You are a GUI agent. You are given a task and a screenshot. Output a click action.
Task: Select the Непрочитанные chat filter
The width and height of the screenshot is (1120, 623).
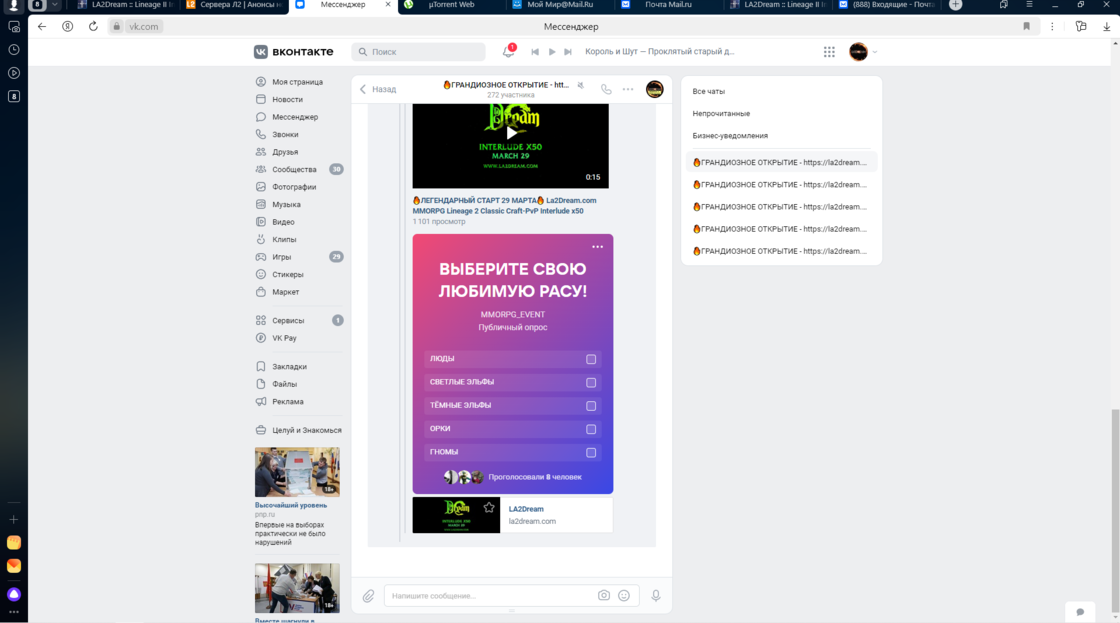pyautogui.click(x=721, y=114)
